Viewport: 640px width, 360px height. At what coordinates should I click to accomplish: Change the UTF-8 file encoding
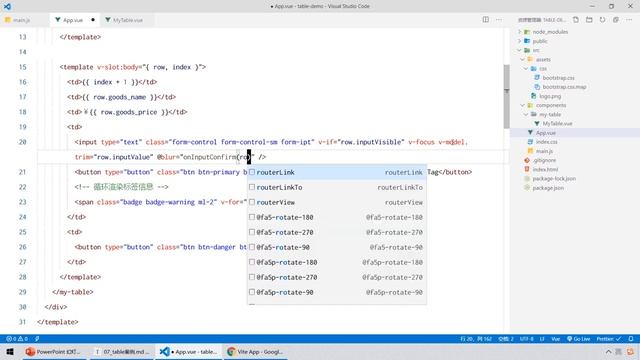point(526,339)
